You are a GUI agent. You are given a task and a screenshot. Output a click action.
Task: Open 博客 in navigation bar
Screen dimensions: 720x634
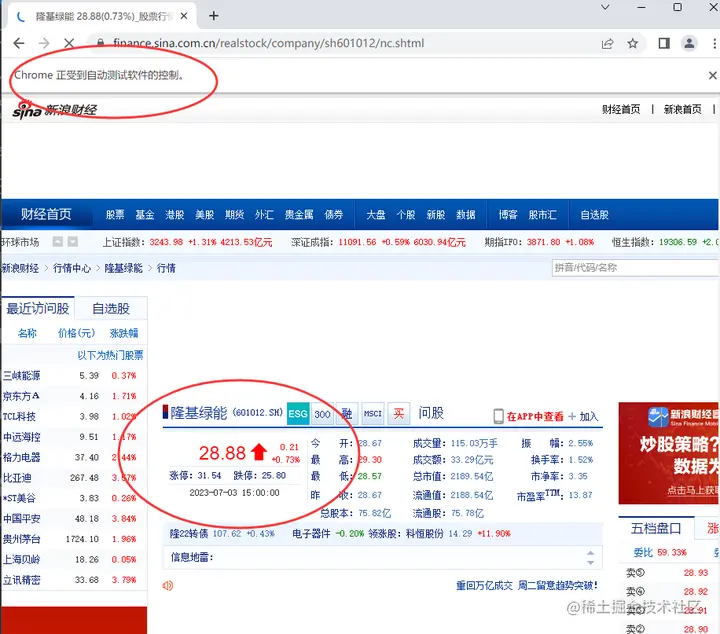pyautogui.click(x=508, y=214)
